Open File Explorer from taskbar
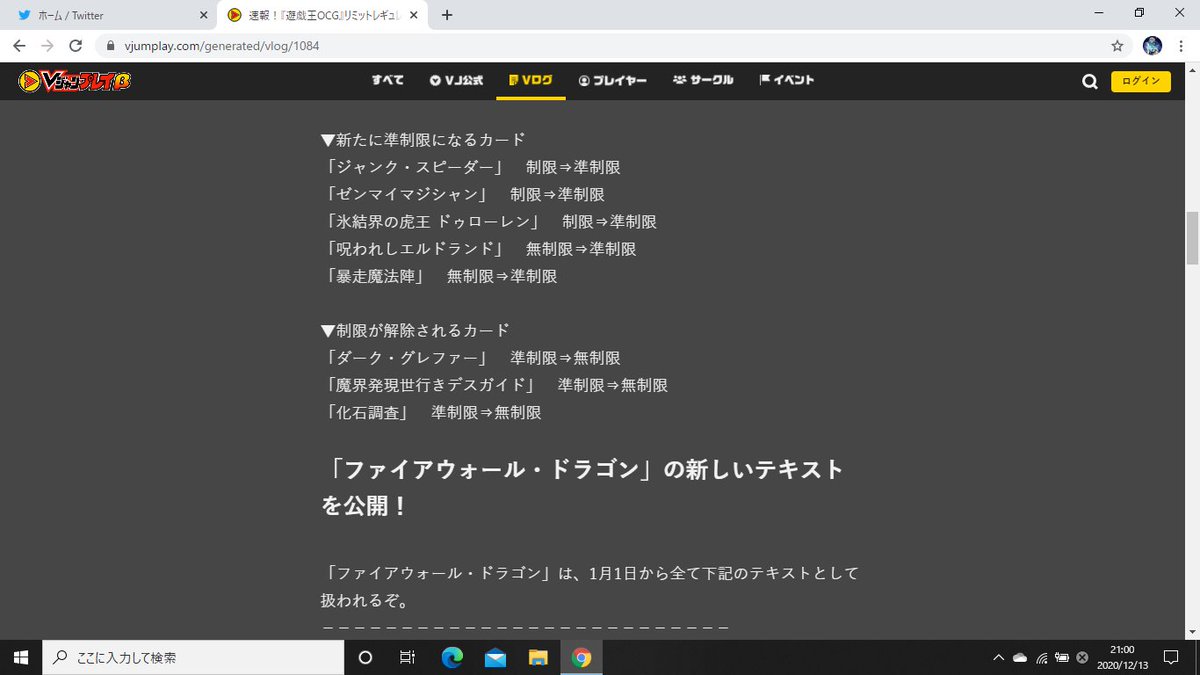The image size is (1200, 675). 538,657
